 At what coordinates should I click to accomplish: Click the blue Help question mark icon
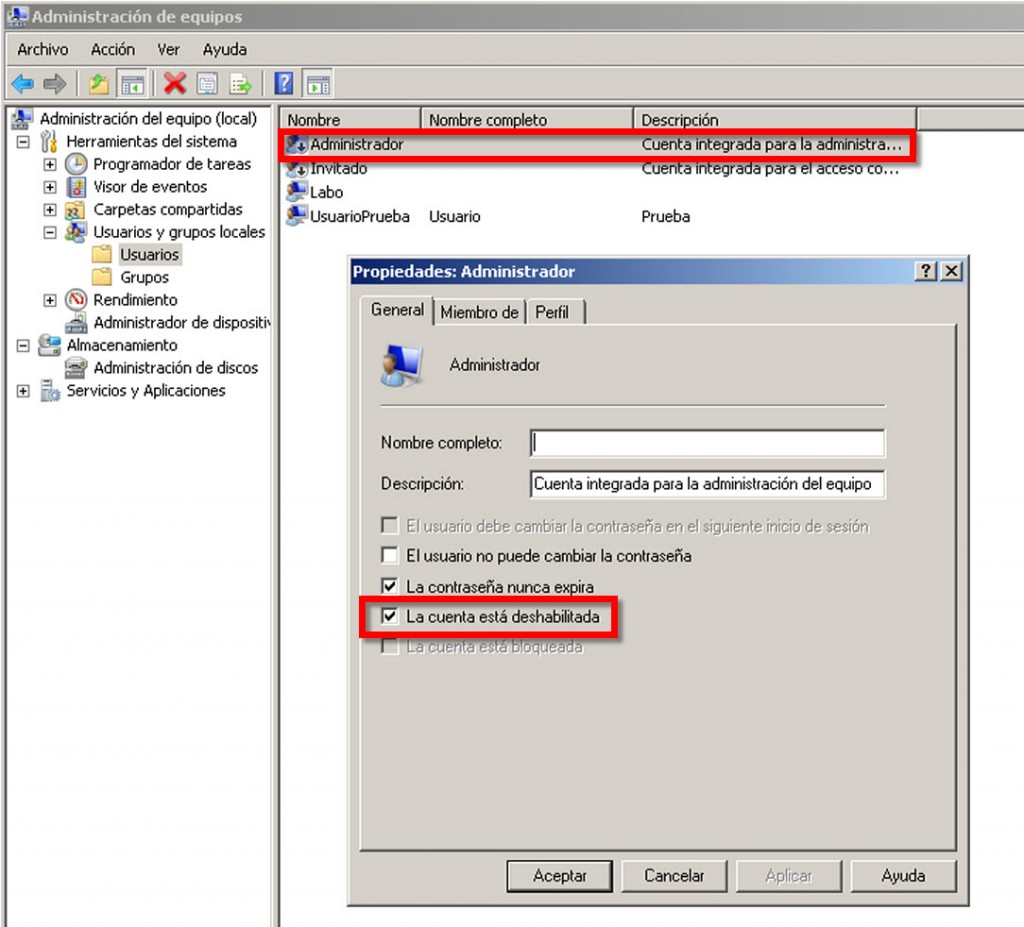(x=284, y=83)
